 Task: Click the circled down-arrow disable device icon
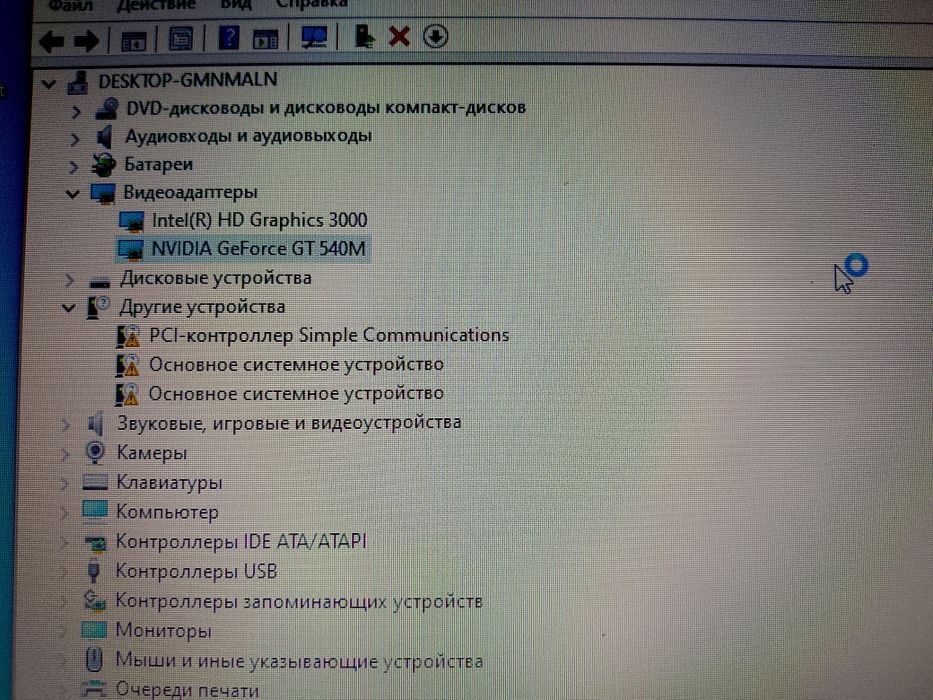436,36
